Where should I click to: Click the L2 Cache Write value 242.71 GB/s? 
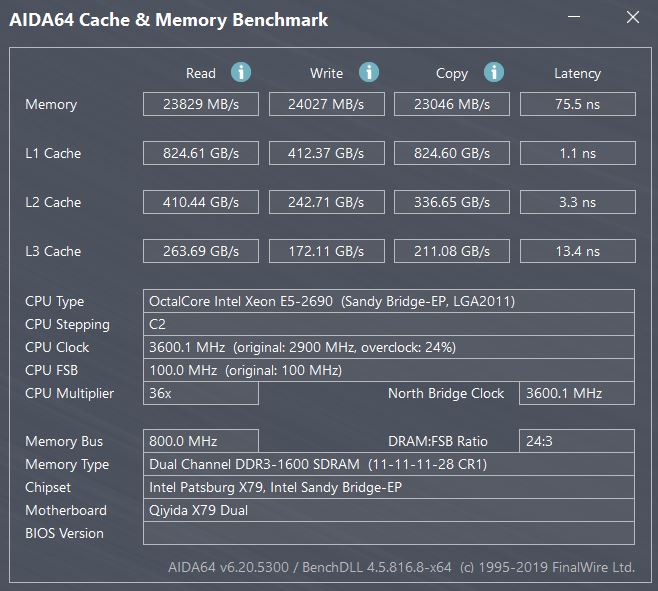click(326, 202)
